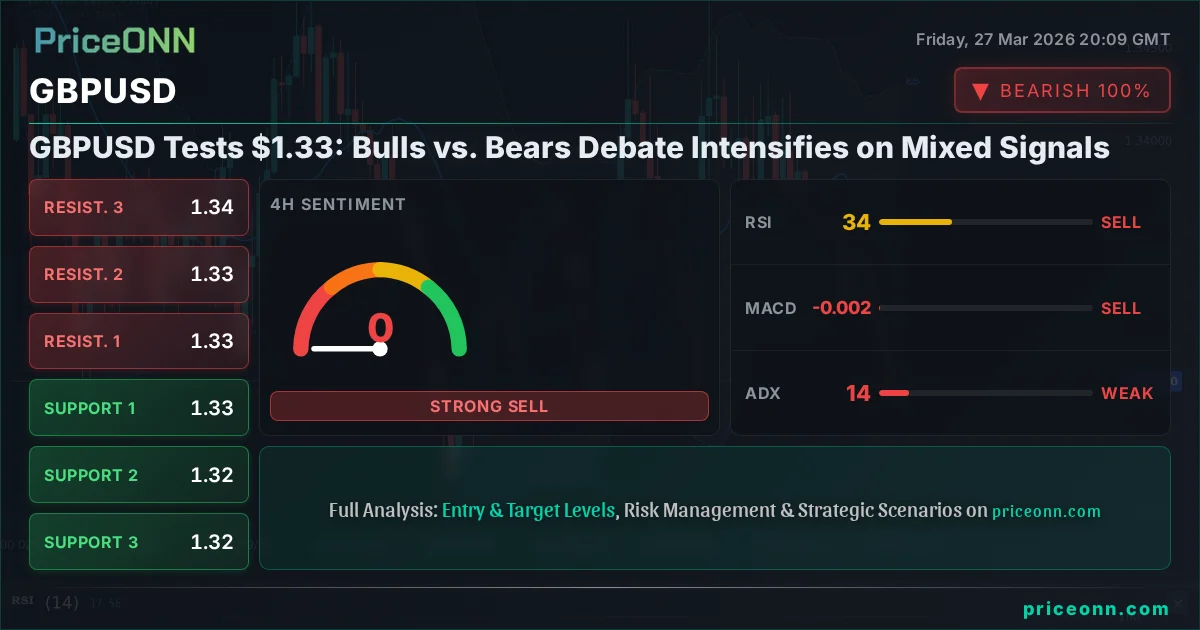Select the SUPPORT 2 level row
This screenshot has width=1200, height=630.
[x=139, y=475]
